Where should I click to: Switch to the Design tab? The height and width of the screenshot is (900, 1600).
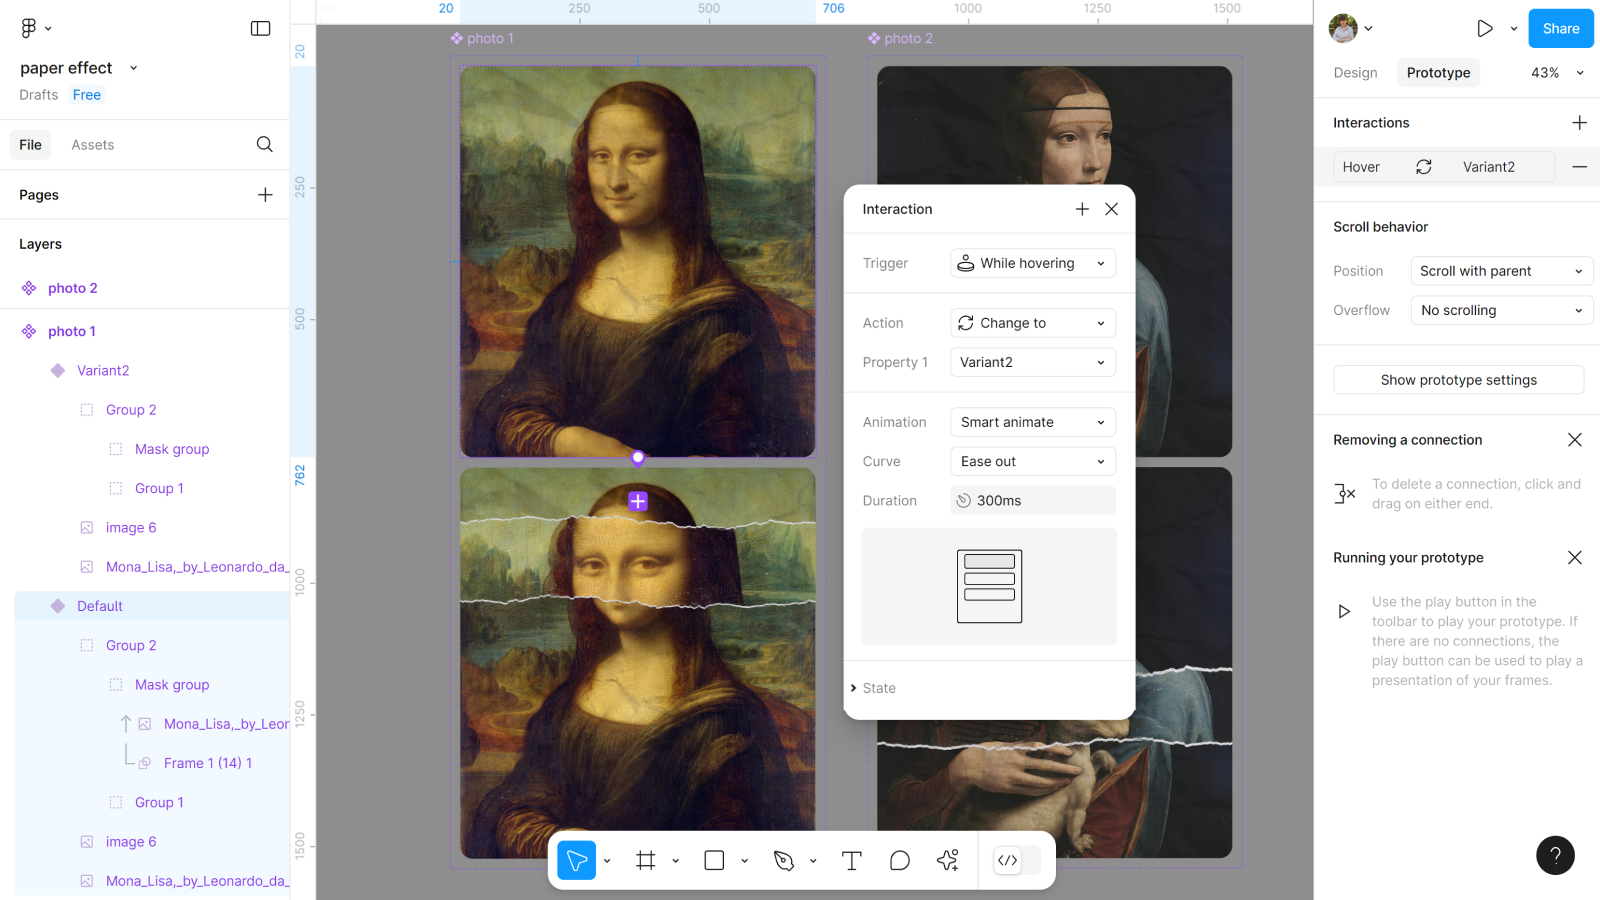[1355, 72]
